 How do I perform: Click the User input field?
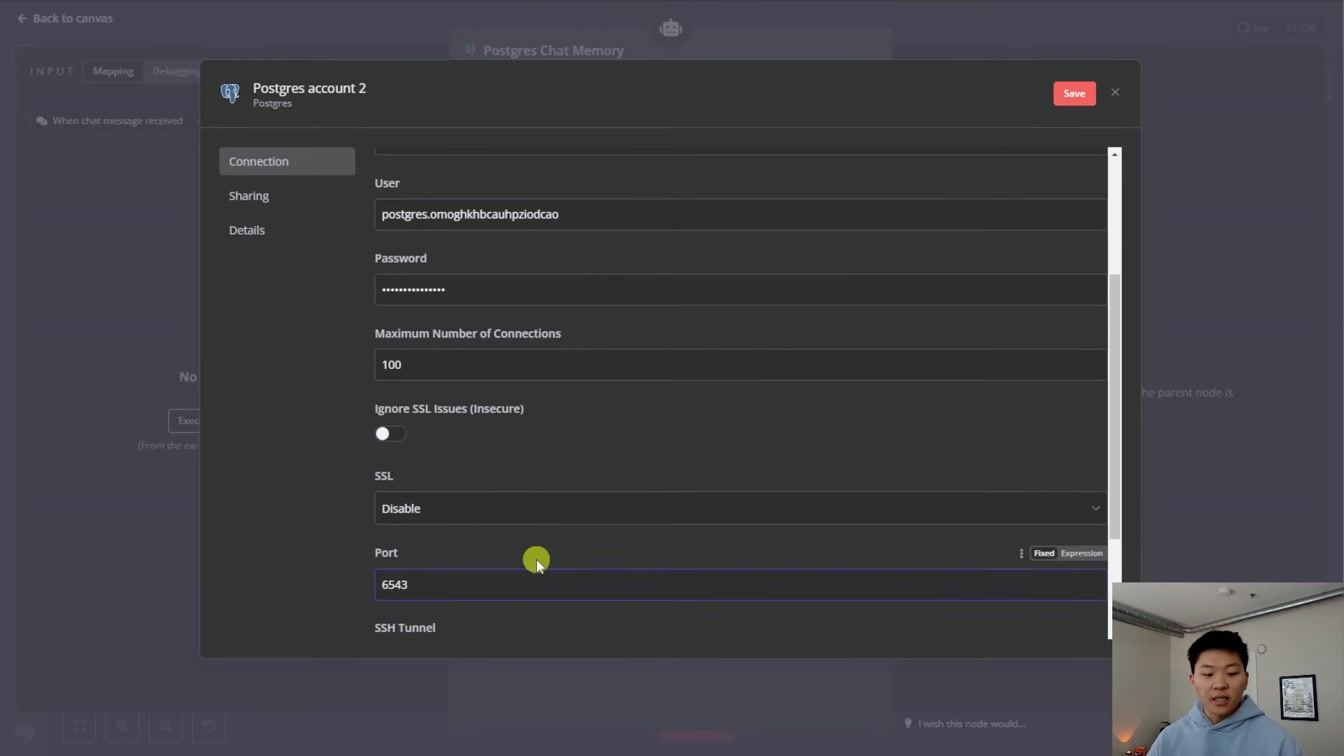coord(740,214)
